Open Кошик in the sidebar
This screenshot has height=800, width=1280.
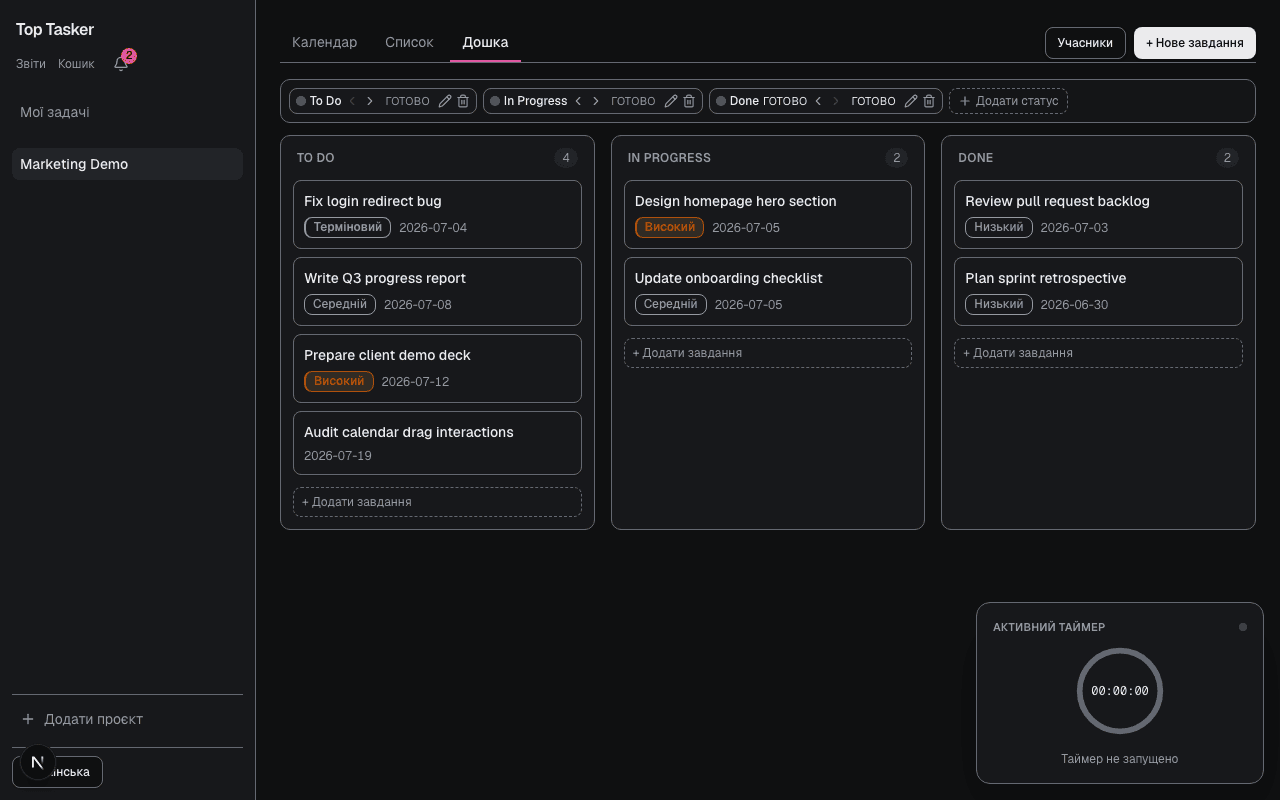[76, 64]
